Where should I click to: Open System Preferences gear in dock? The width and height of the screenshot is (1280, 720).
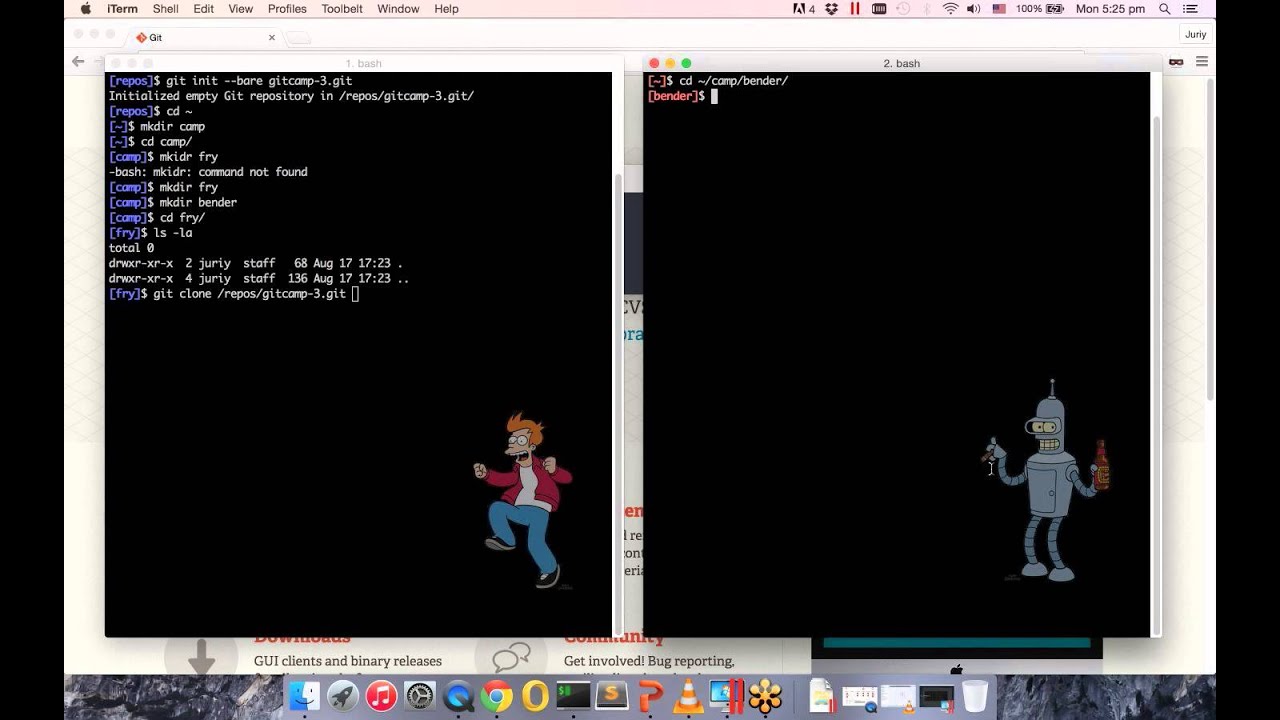(420, 695)
